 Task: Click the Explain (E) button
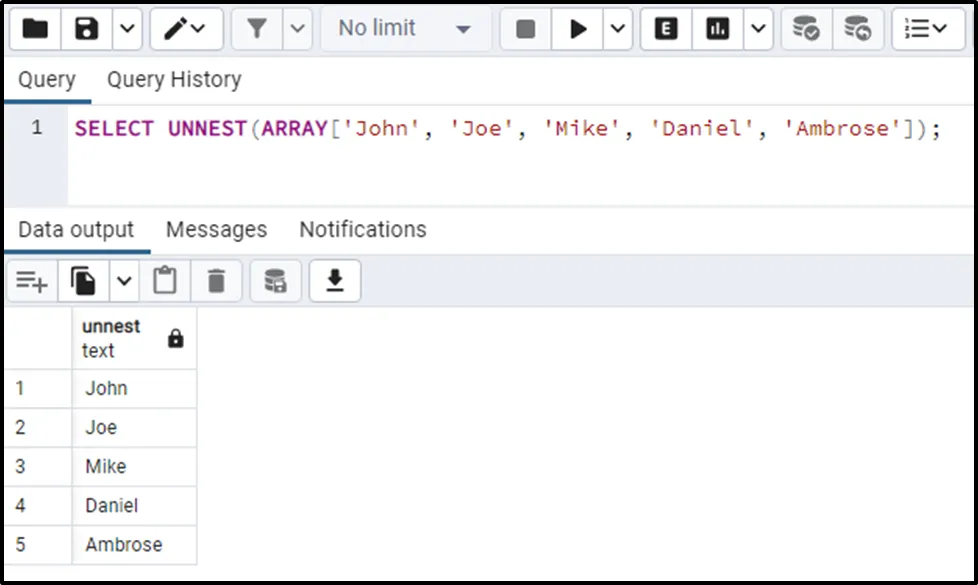point(666,29)
